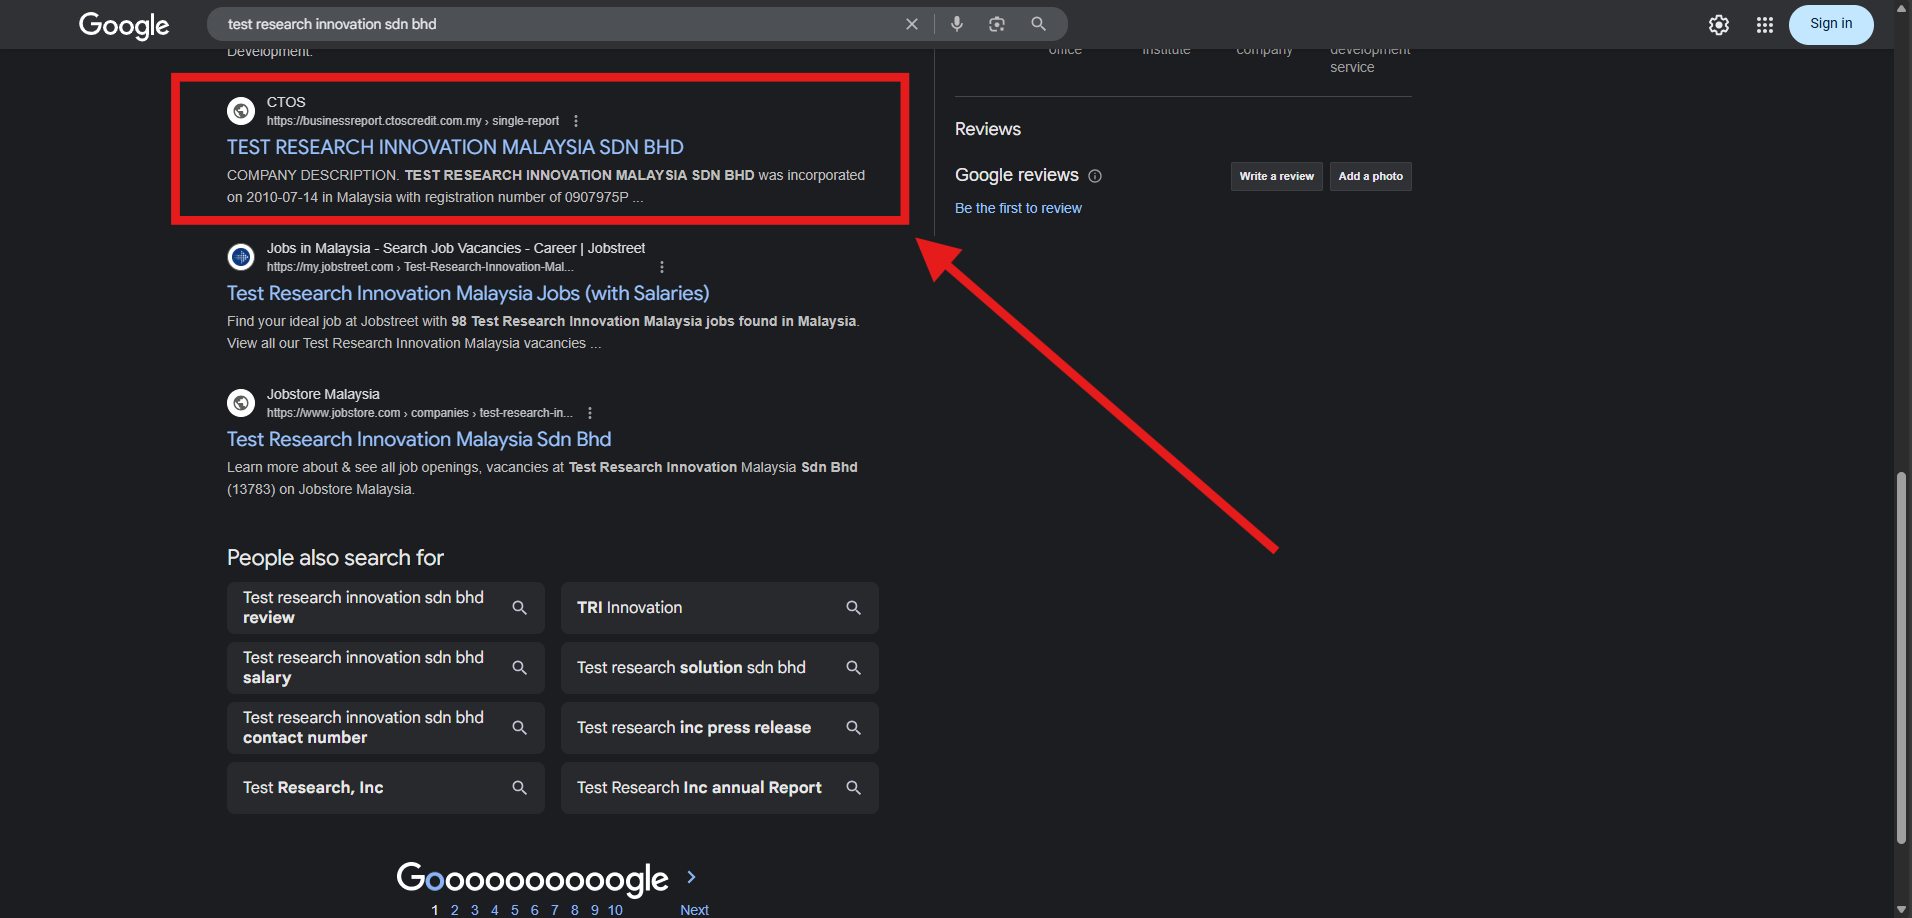The image size is (1912, 918).
Task: Open three-dot menu for CTOS result
Action: pos(576,121)
